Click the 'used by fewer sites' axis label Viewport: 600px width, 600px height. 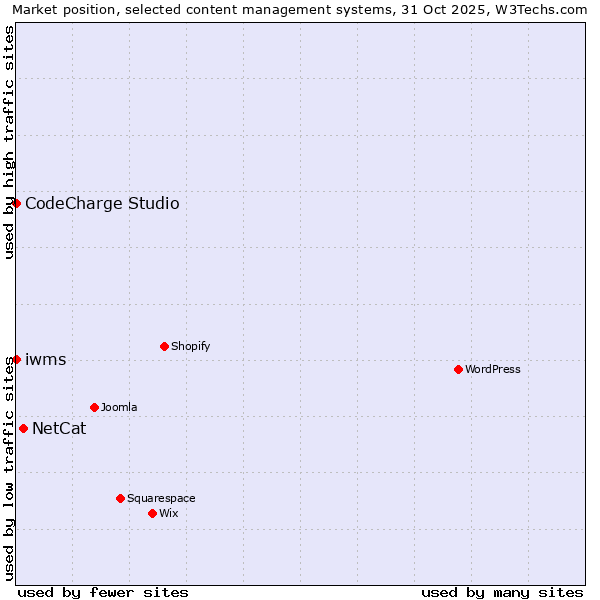pos(103,592)
